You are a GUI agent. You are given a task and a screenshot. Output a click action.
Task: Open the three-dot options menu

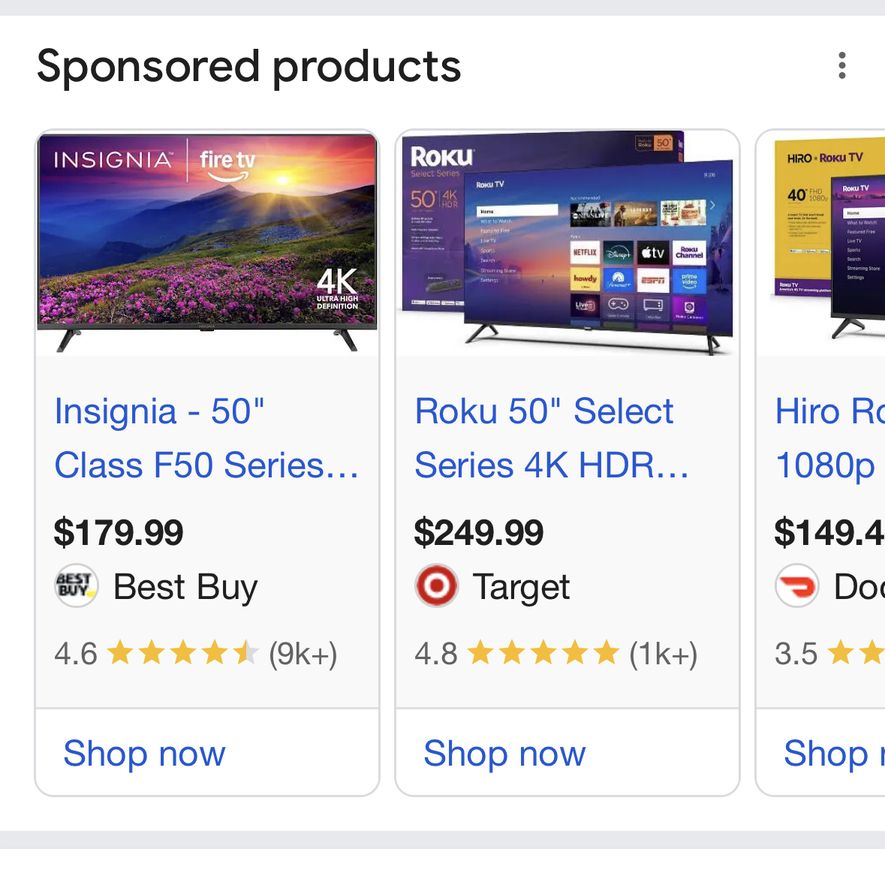coord(842,67)
